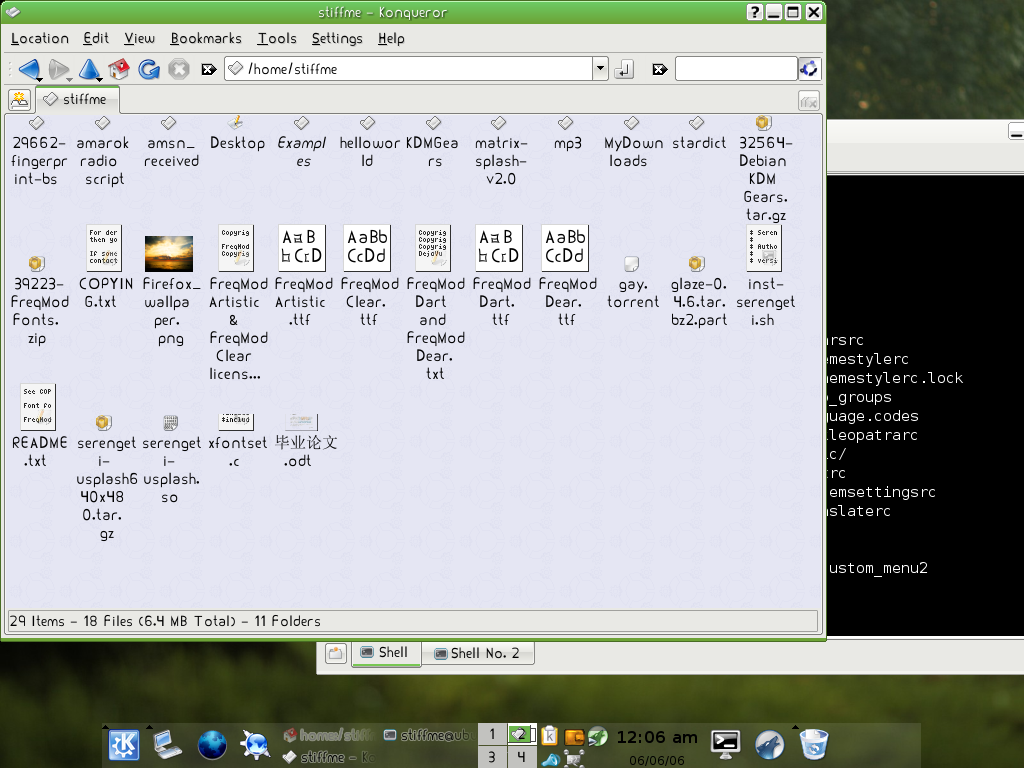Select the amarok radio script folder

pos(103,152)
